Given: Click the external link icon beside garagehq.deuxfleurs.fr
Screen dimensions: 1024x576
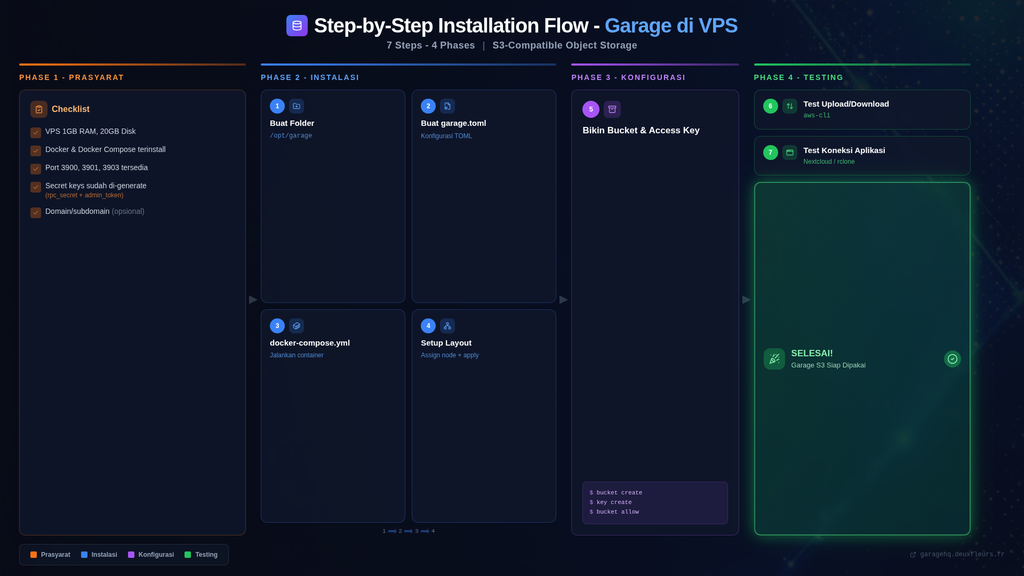Looking at the screenshot, I should [913, 554].
